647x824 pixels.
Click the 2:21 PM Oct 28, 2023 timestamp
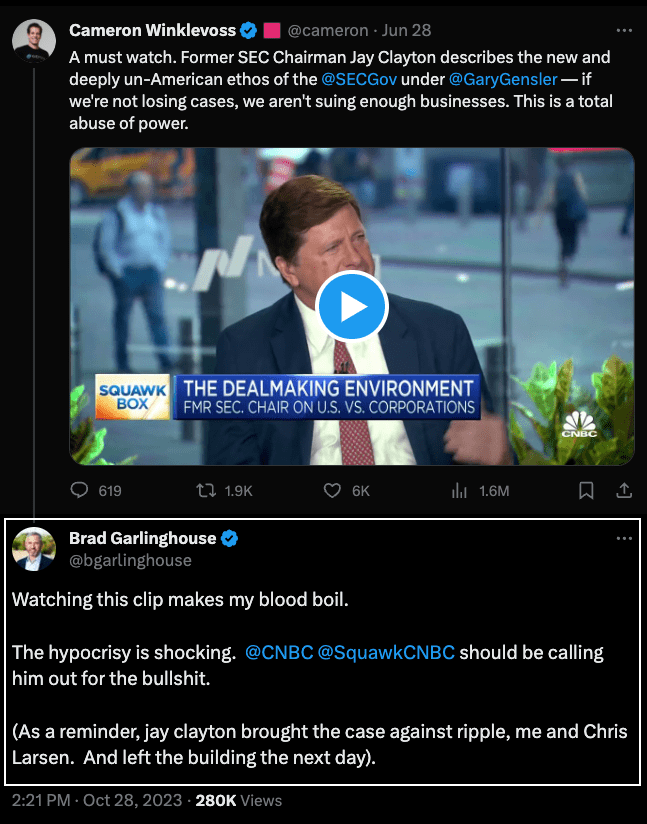click(98, 800)
